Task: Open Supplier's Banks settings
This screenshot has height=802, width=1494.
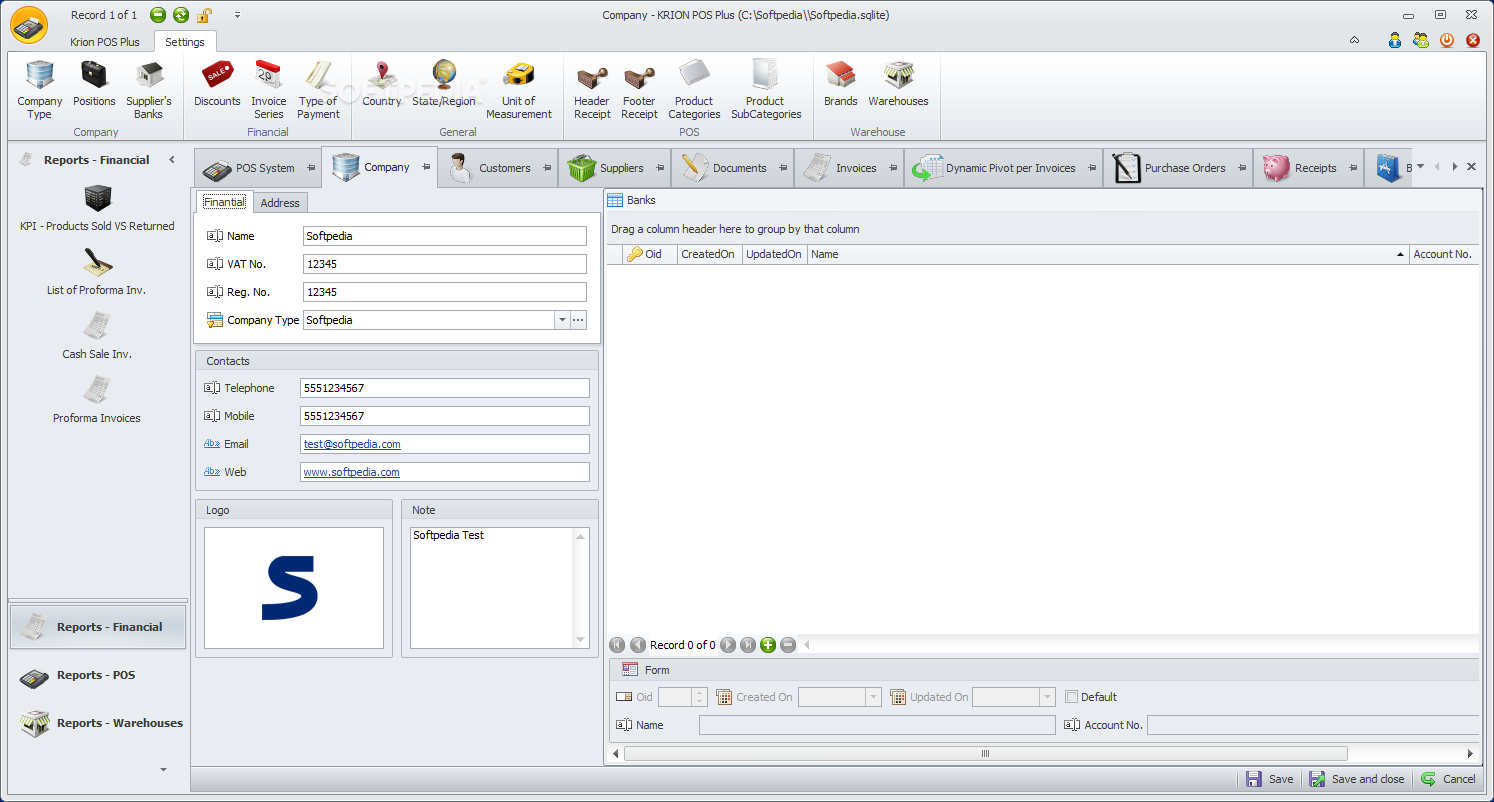Action: tap(149, 90)
